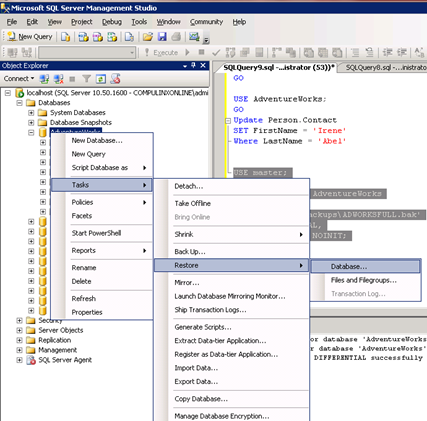Screen dimensions: 427x421
Task: Switch to the SQLQuery8.sql tab
Action: coord(383,67)
